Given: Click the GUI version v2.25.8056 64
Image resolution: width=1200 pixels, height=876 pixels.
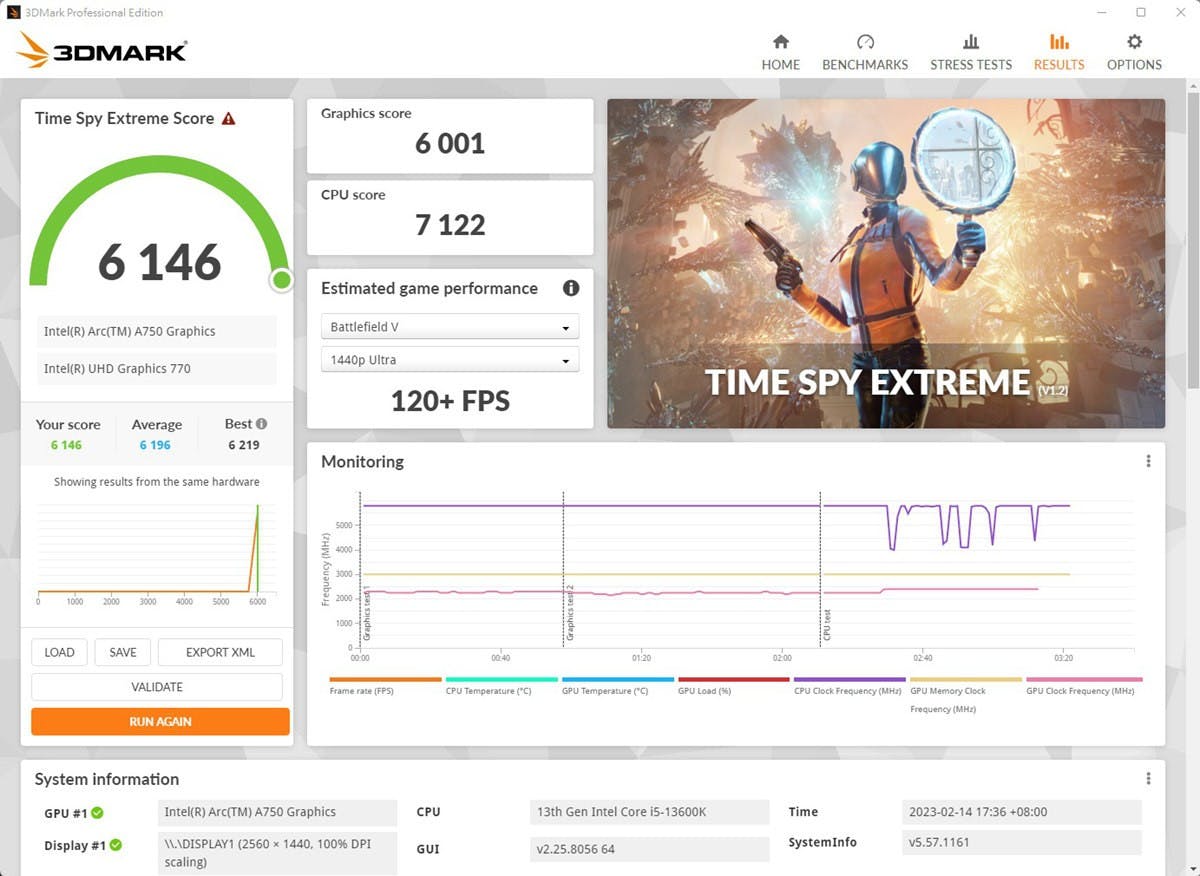Looking at the screenshot, I should tap(649, 849).
